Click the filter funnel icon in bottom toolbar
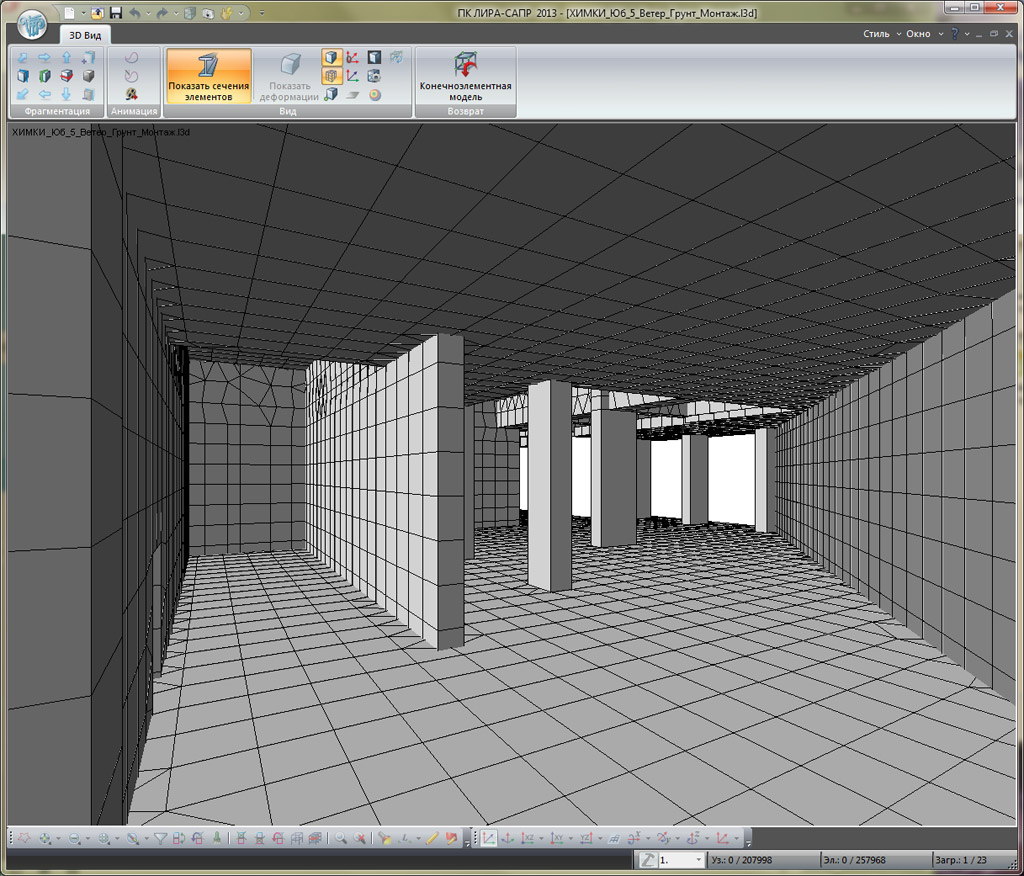 click(160, 838)
